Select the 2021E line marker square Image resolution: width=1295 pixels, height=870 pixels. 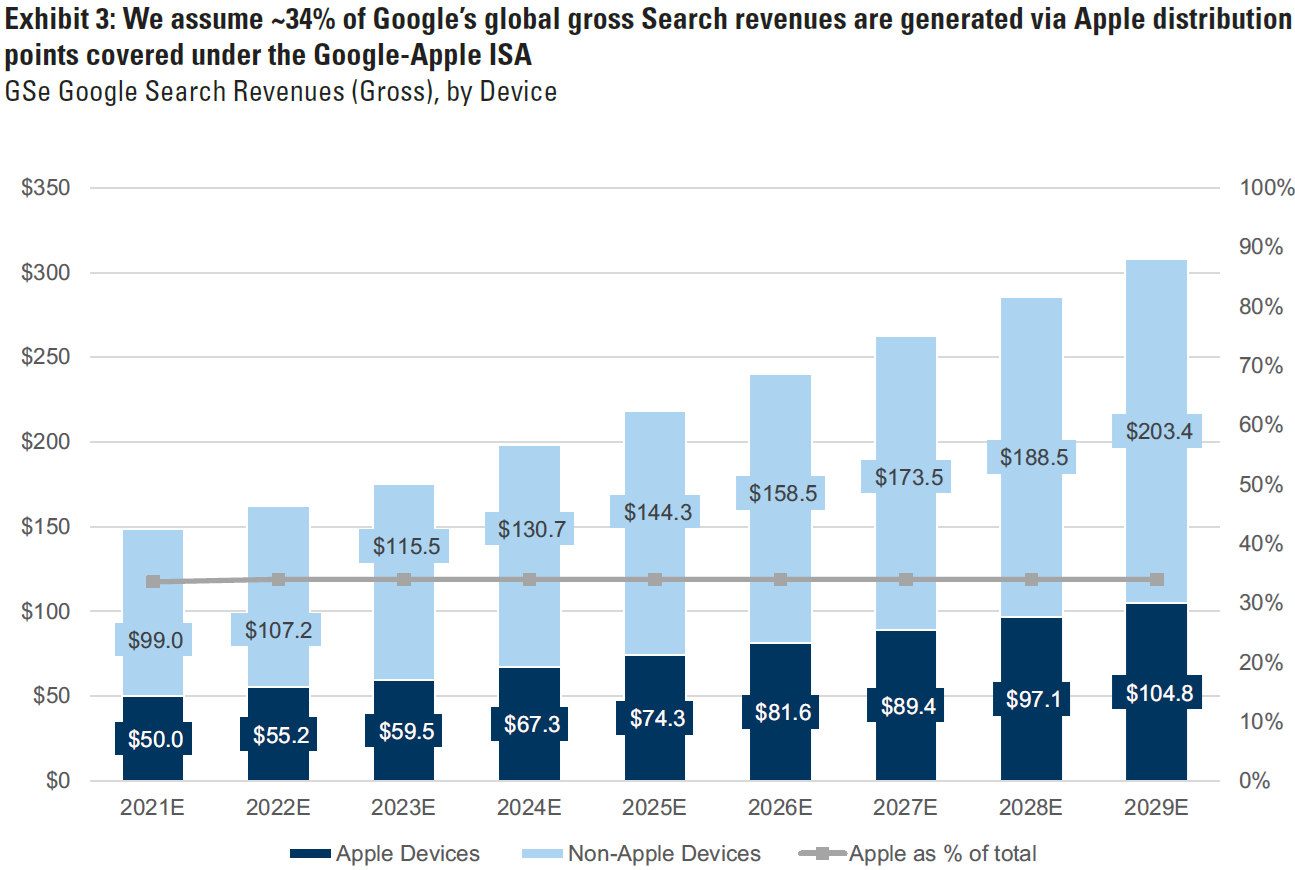click(153, 582)
